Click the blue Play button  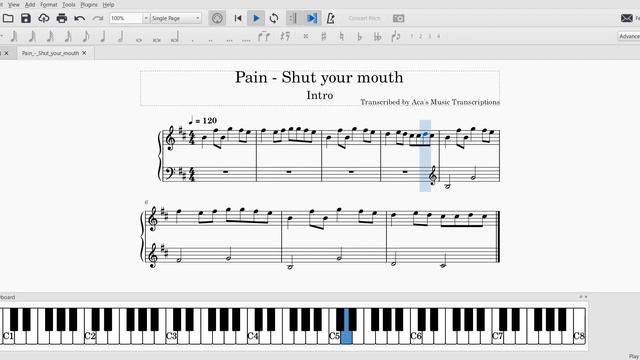coord(256,18)
